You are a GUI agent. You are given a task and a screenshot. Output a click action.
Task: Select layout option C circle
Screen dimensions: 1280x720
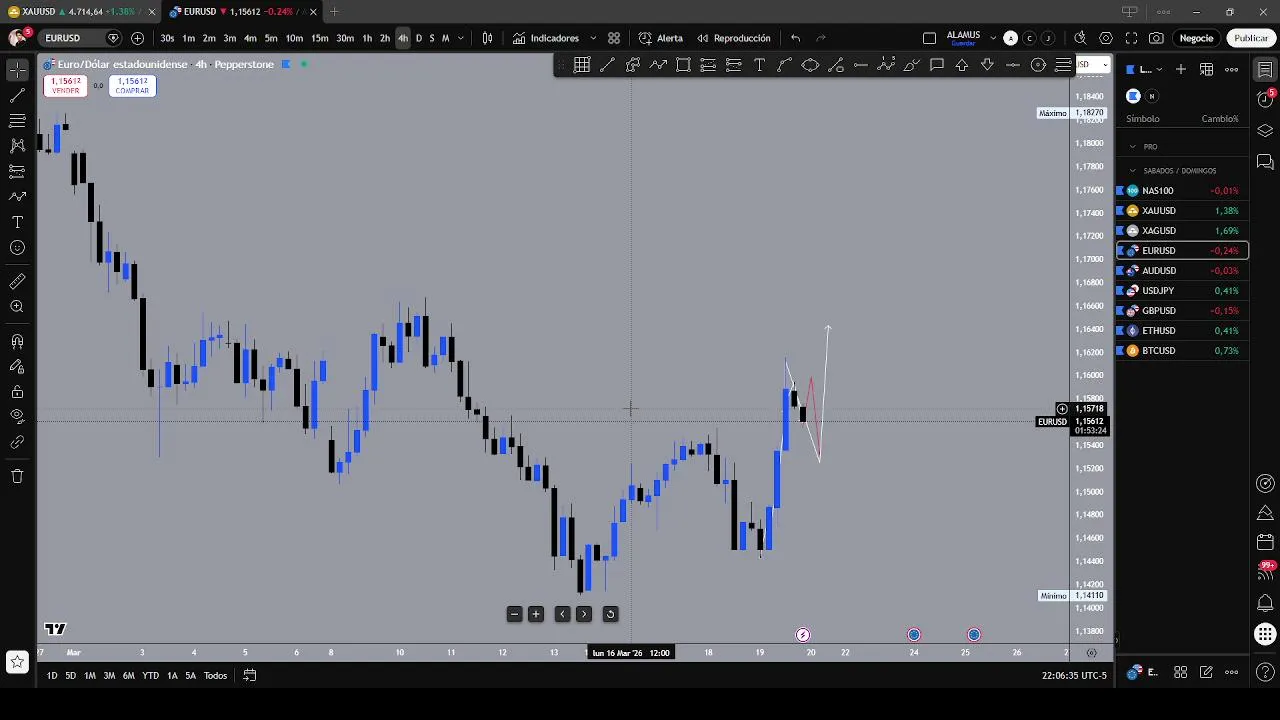pyautogui.click(x=1029, y=38)
